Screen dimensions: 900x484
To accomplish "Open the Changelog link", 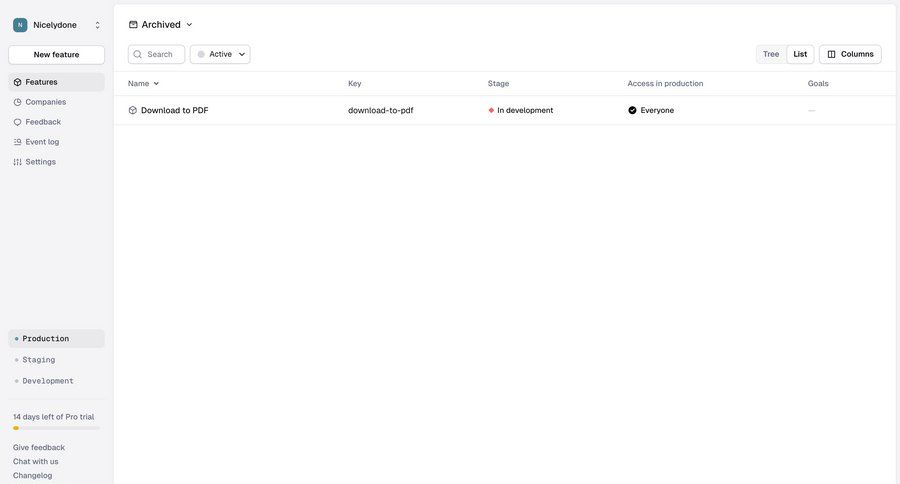I will point(32,475).
